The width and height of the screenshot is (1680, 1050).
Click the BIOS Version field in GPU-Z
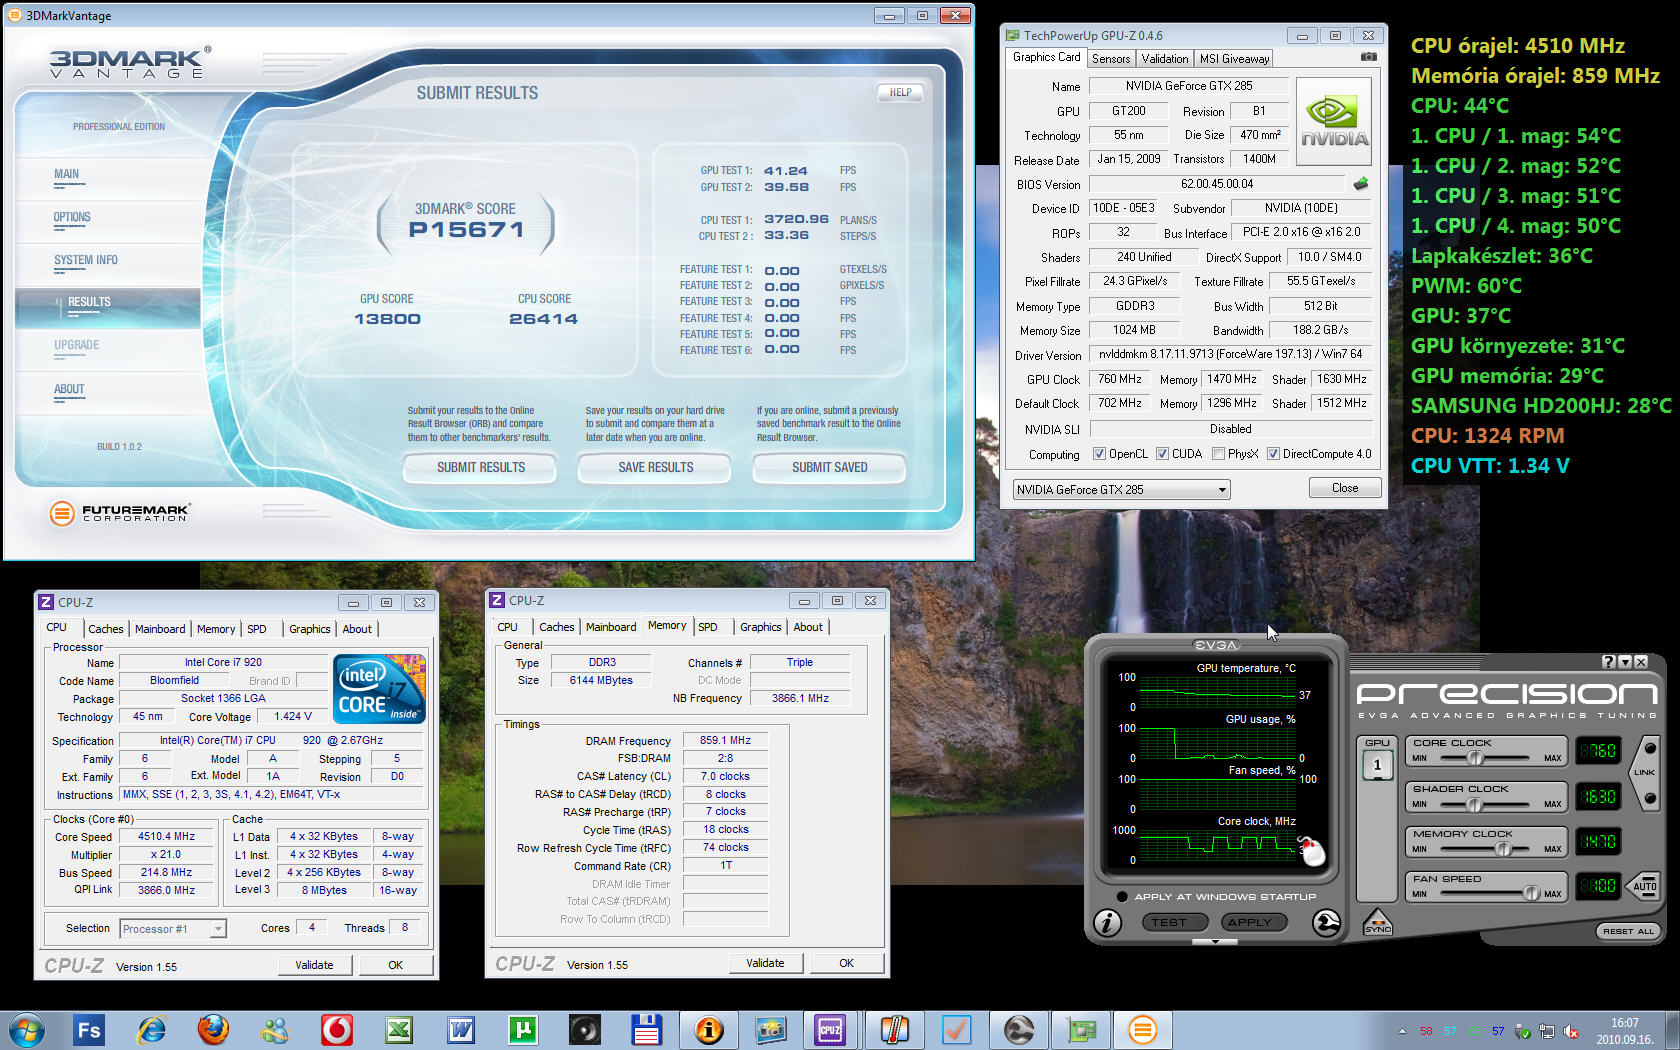pyautogui.click(x=1217, y=184)
